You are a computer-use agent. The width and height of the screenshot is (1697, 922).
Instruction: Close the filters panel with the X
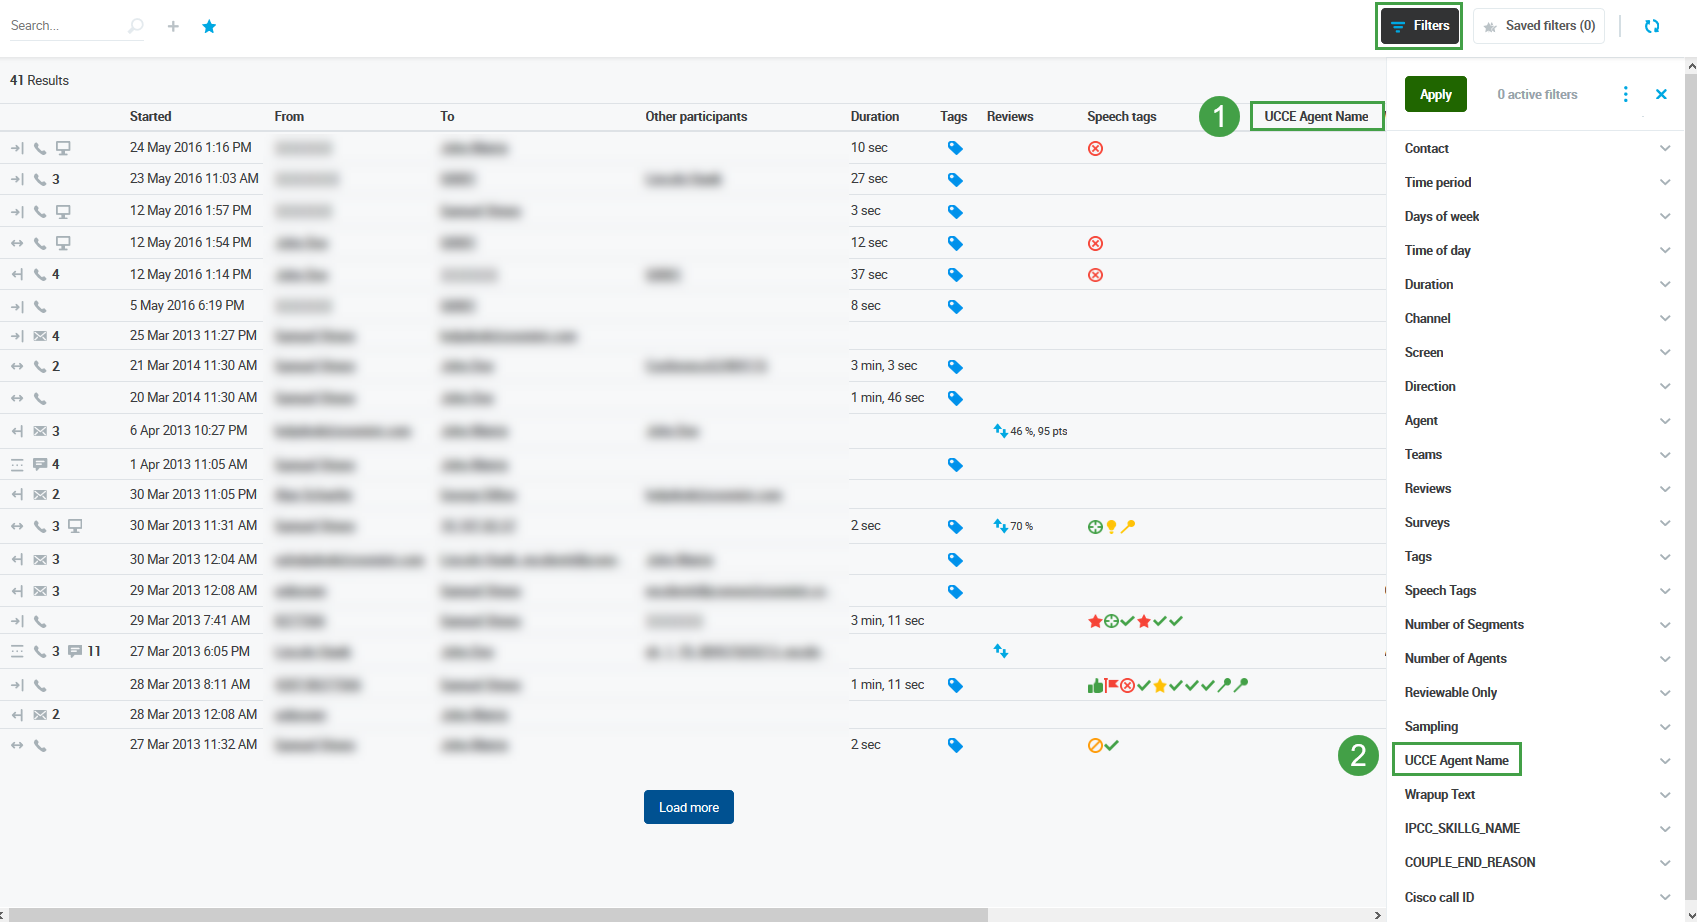pos(1661,94)
